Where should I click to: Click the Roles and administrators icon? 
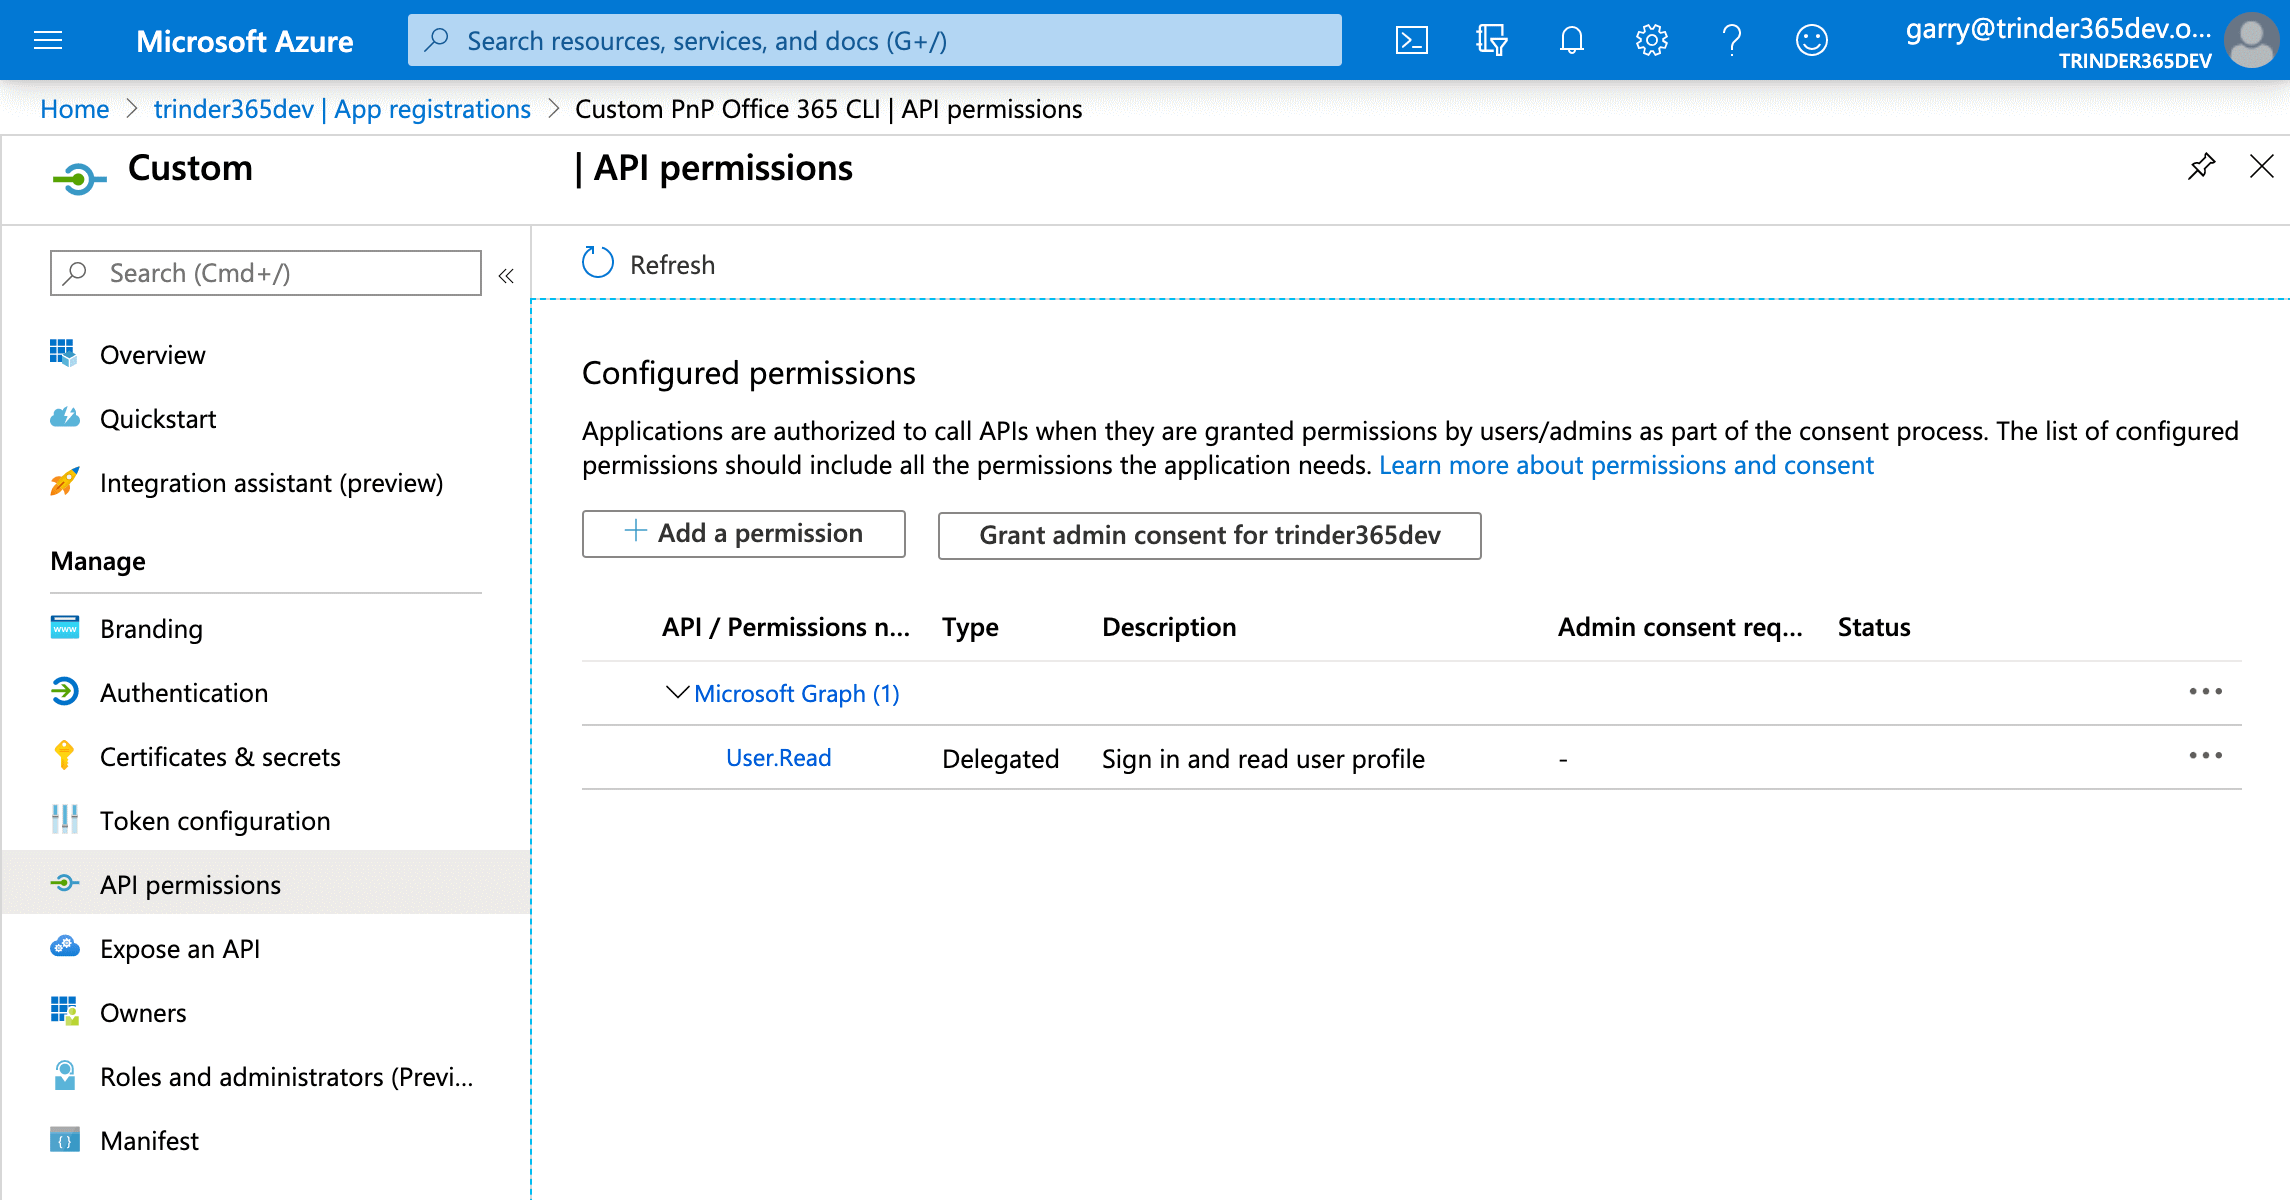pos(64,1075)
